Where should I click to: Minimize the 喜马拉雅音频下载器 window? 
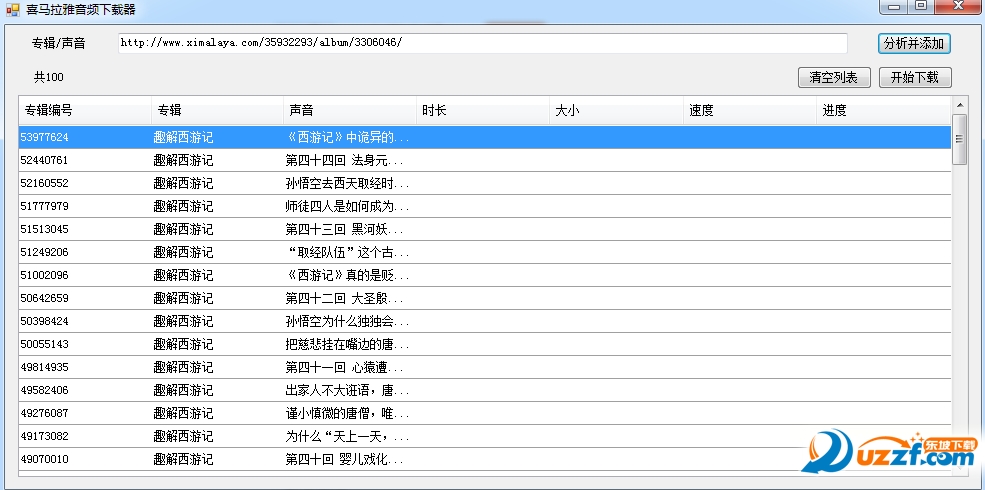894,6
